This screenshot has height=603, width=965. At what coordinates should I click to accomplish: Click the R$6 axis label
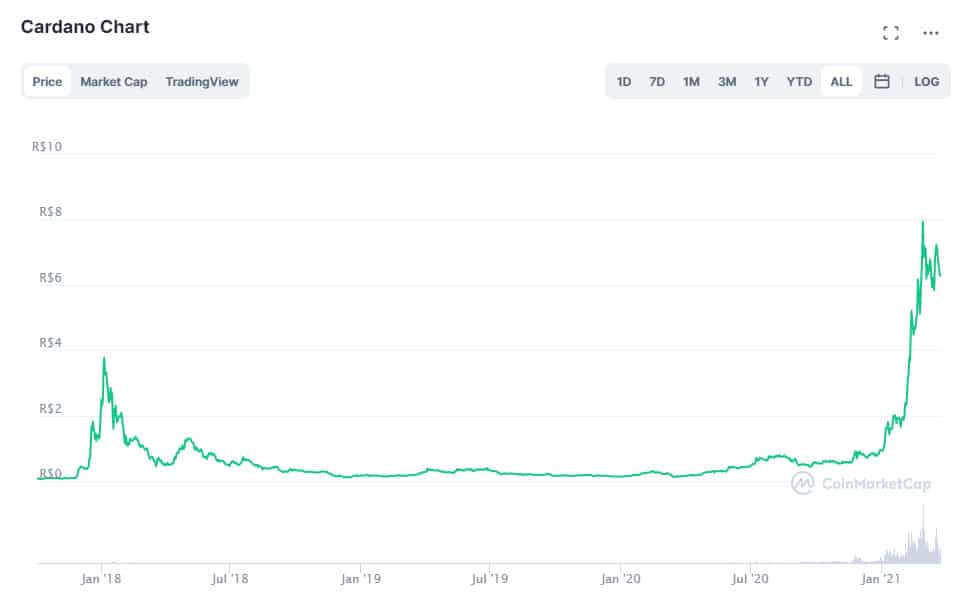[x=50, y=278]
